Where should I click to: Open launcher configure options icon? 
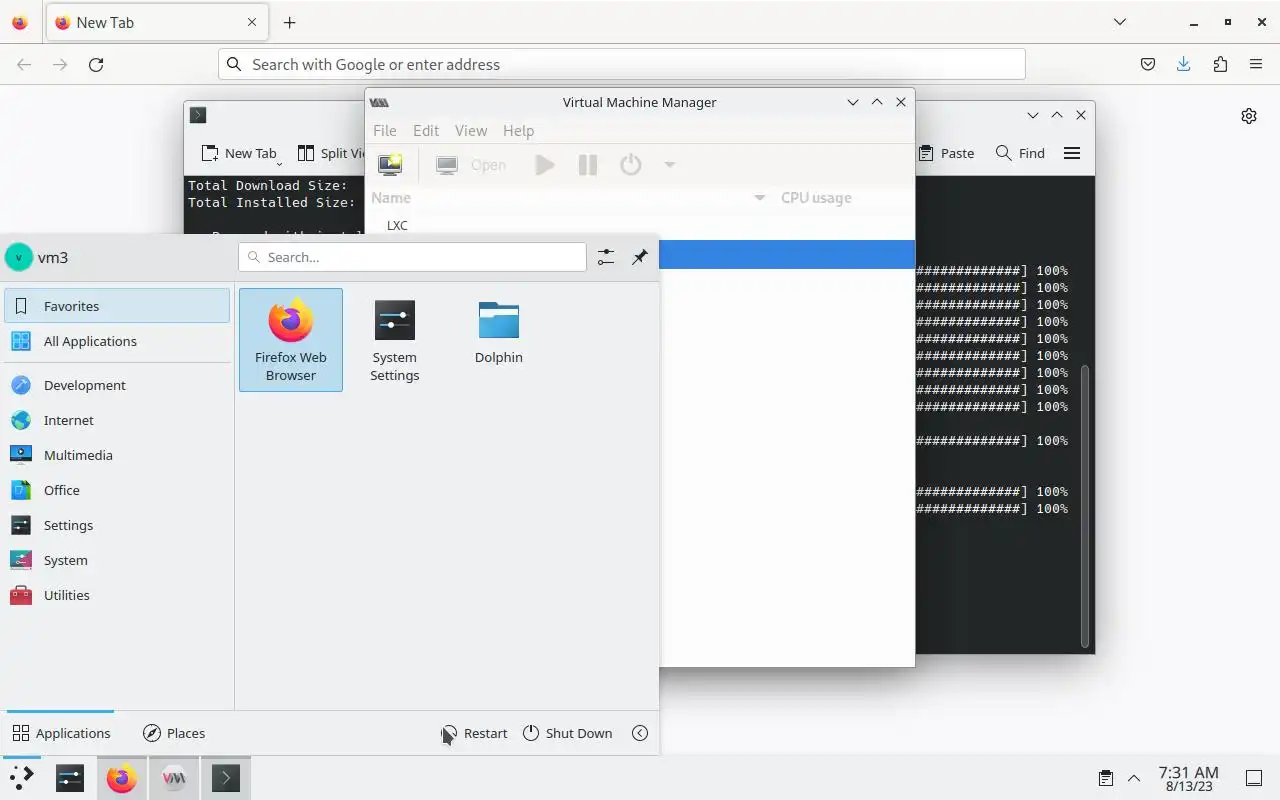pyautogui.click(x=606, y=257)
